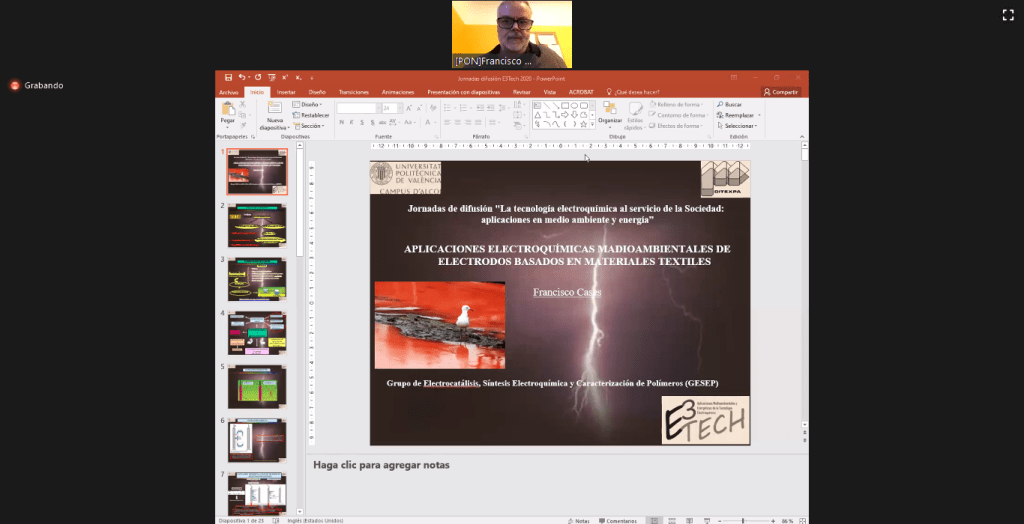Switch to slide sorter view in status bar

click(672, 520)
